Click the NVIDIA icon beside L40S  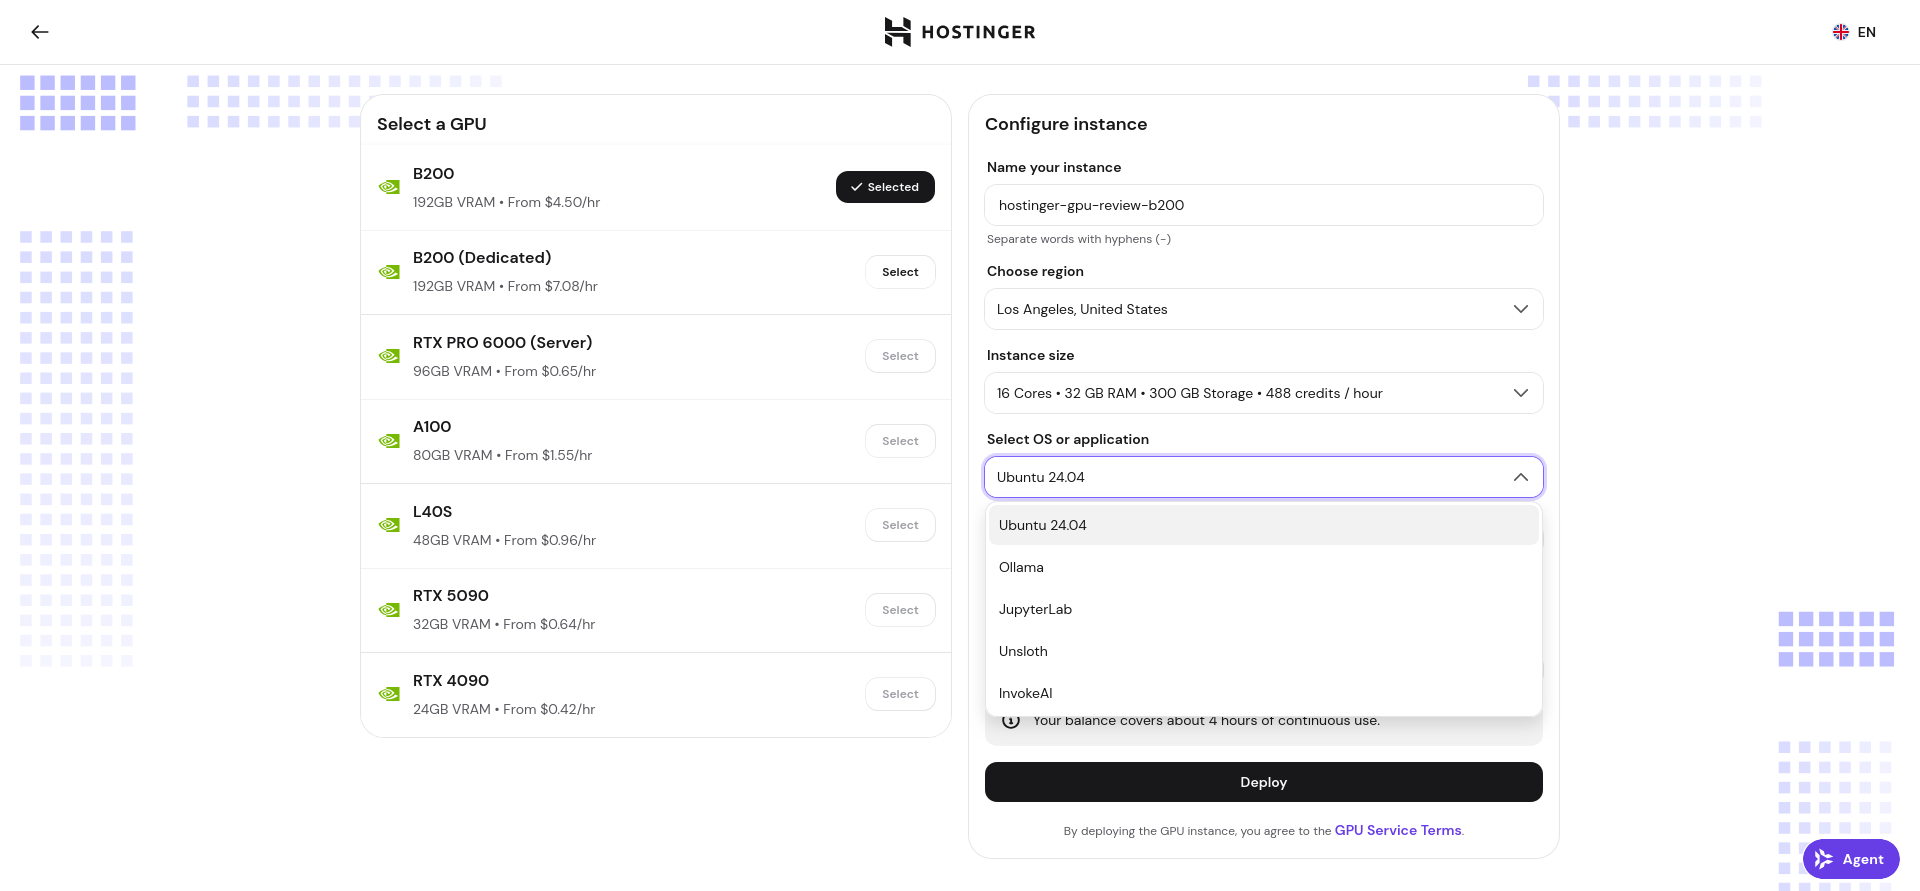(x=389, y=525)
